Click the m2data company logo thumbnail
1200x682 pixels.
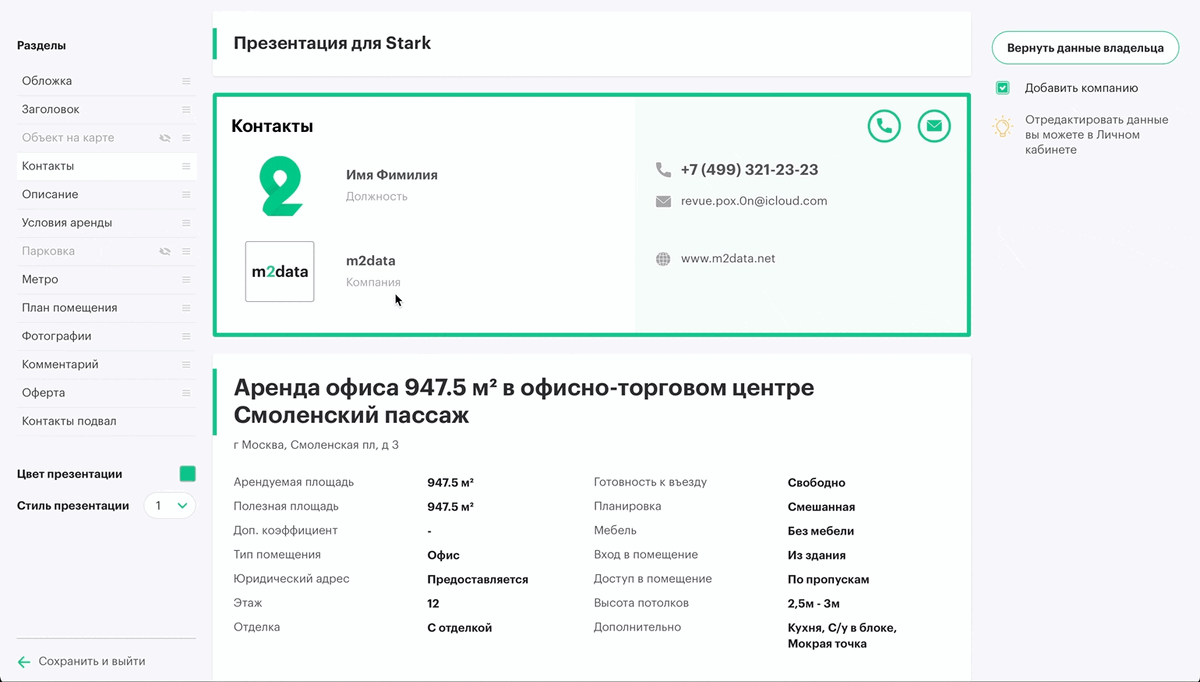tap(280, 271)
